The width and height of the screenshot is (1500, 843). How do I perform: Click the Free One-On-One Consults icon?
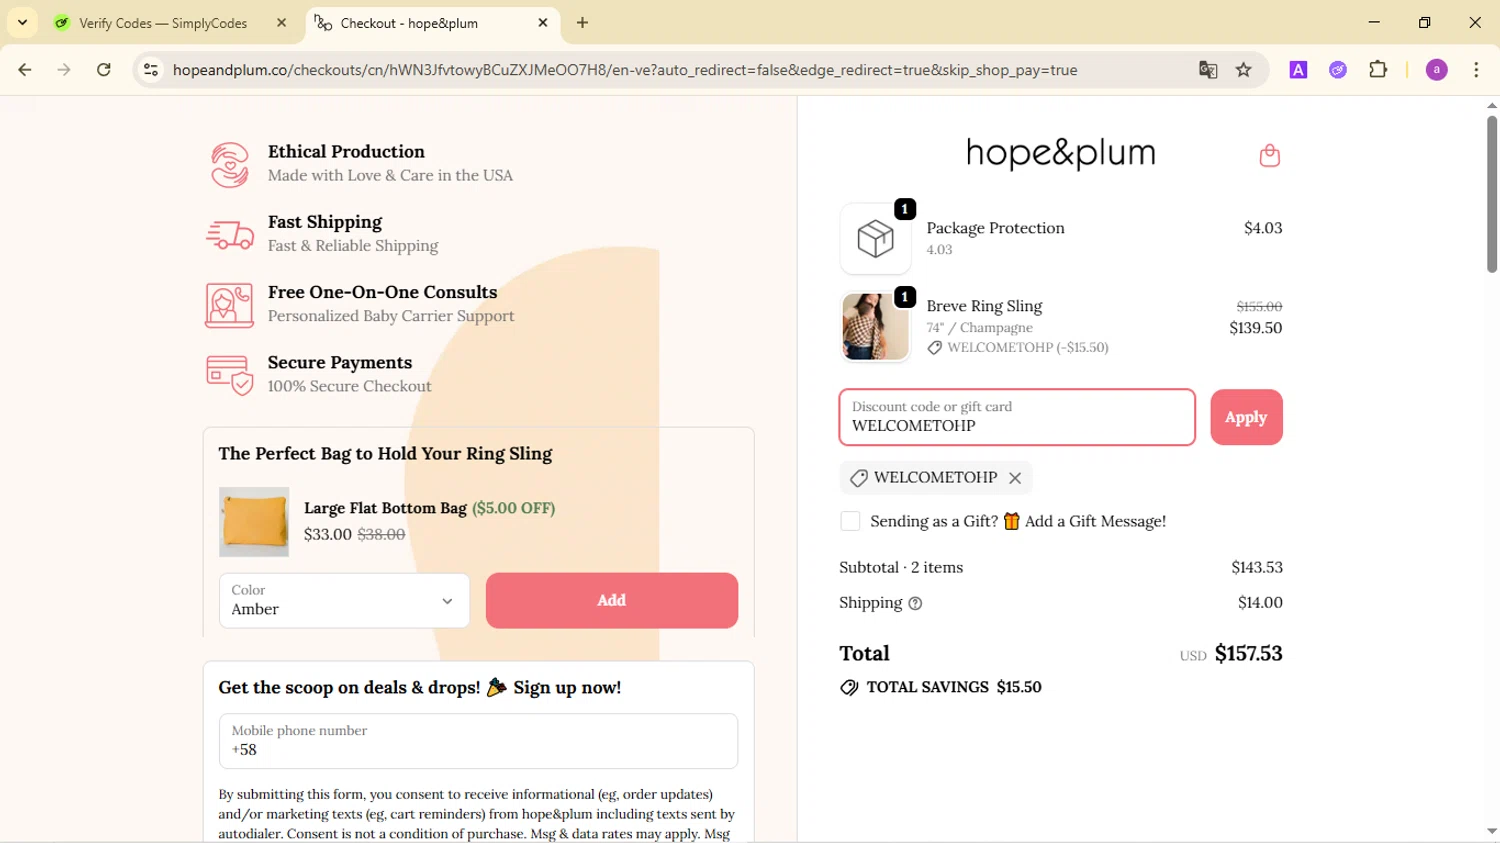click(230, 305)
